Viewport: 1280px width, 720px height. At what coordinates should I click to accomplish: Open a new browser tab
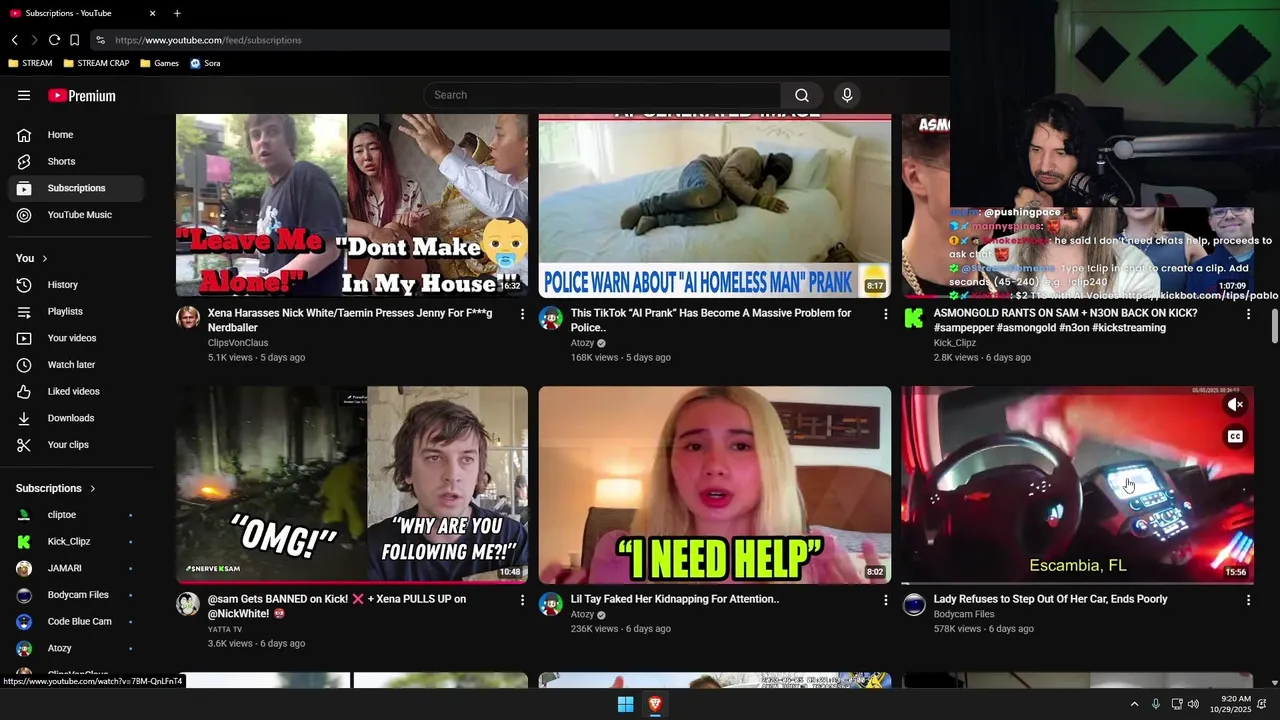pyautogui.click(x=177, y=13)
